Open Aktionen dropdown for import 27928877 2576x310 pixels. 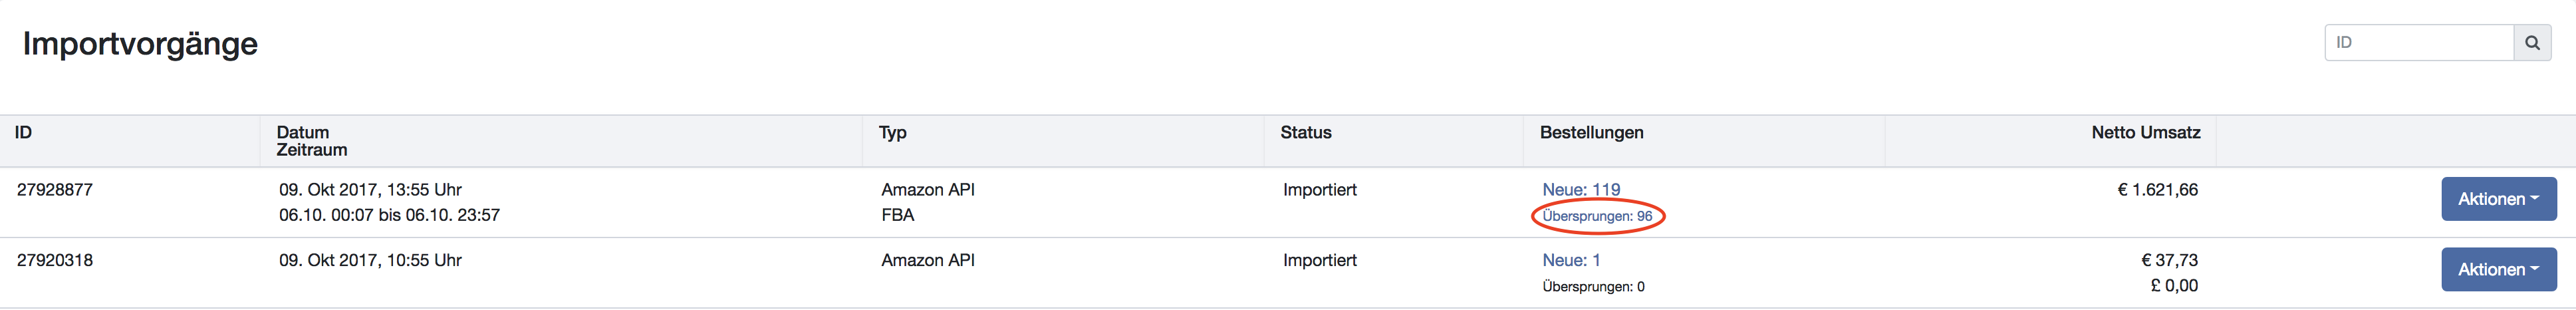click(x=2499, y=199)
